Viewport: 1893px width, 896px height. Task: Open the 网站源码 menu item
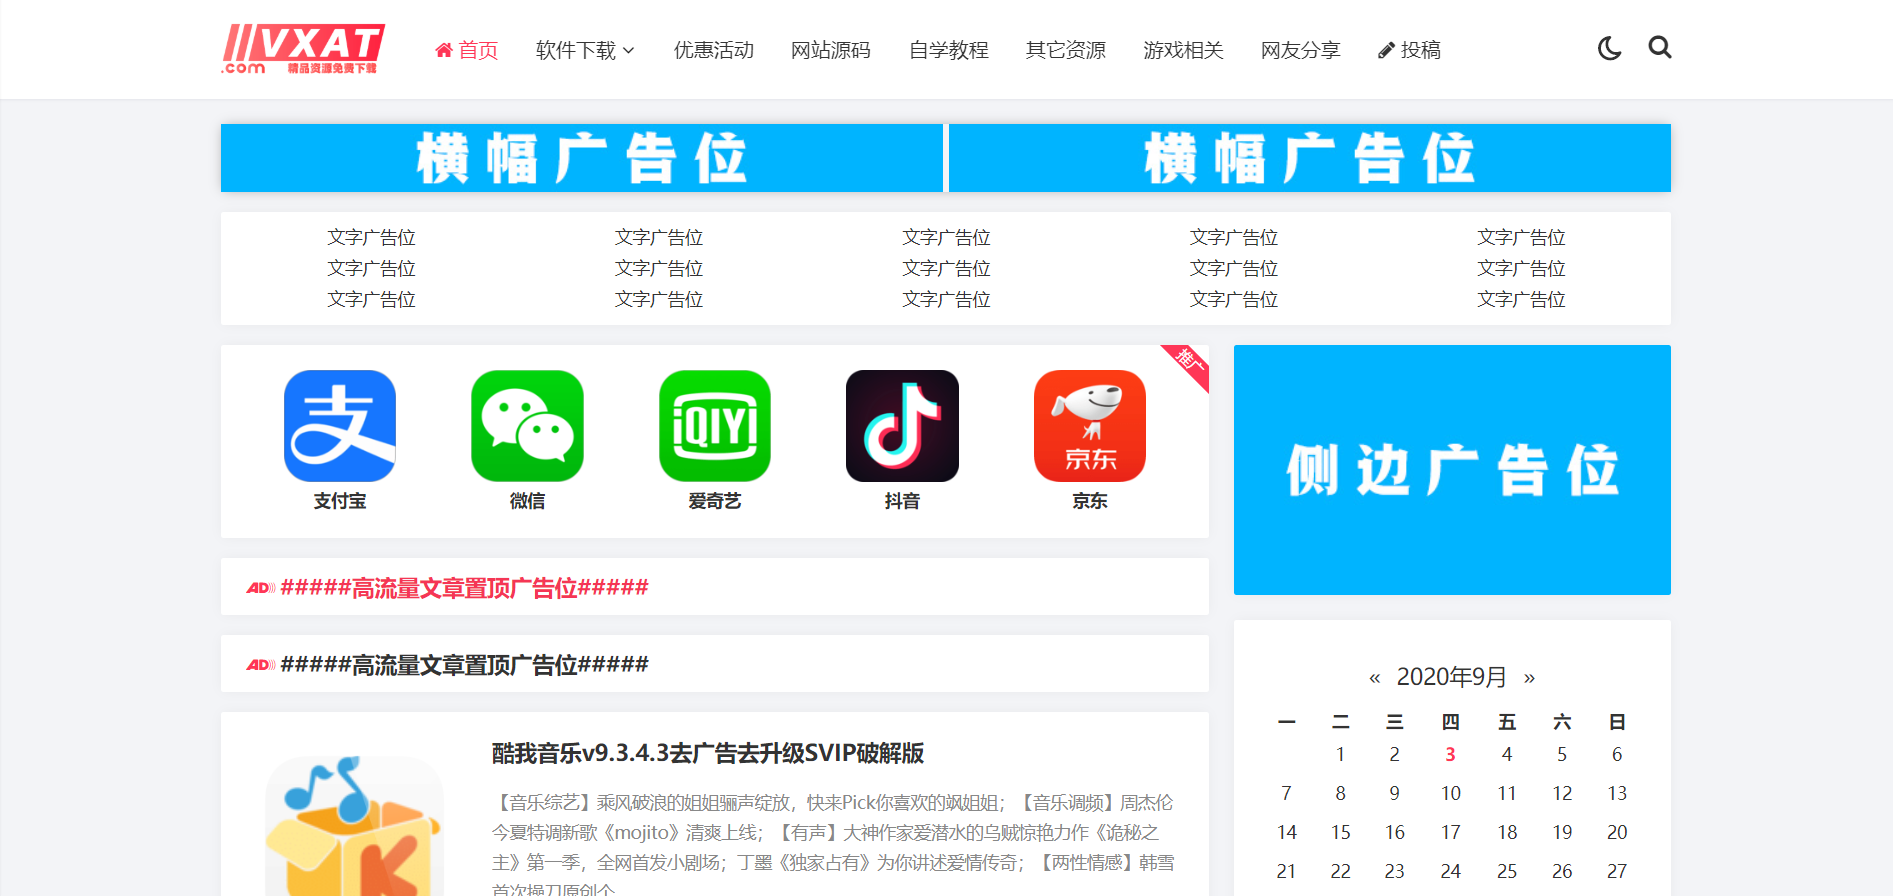click(831, 50)
